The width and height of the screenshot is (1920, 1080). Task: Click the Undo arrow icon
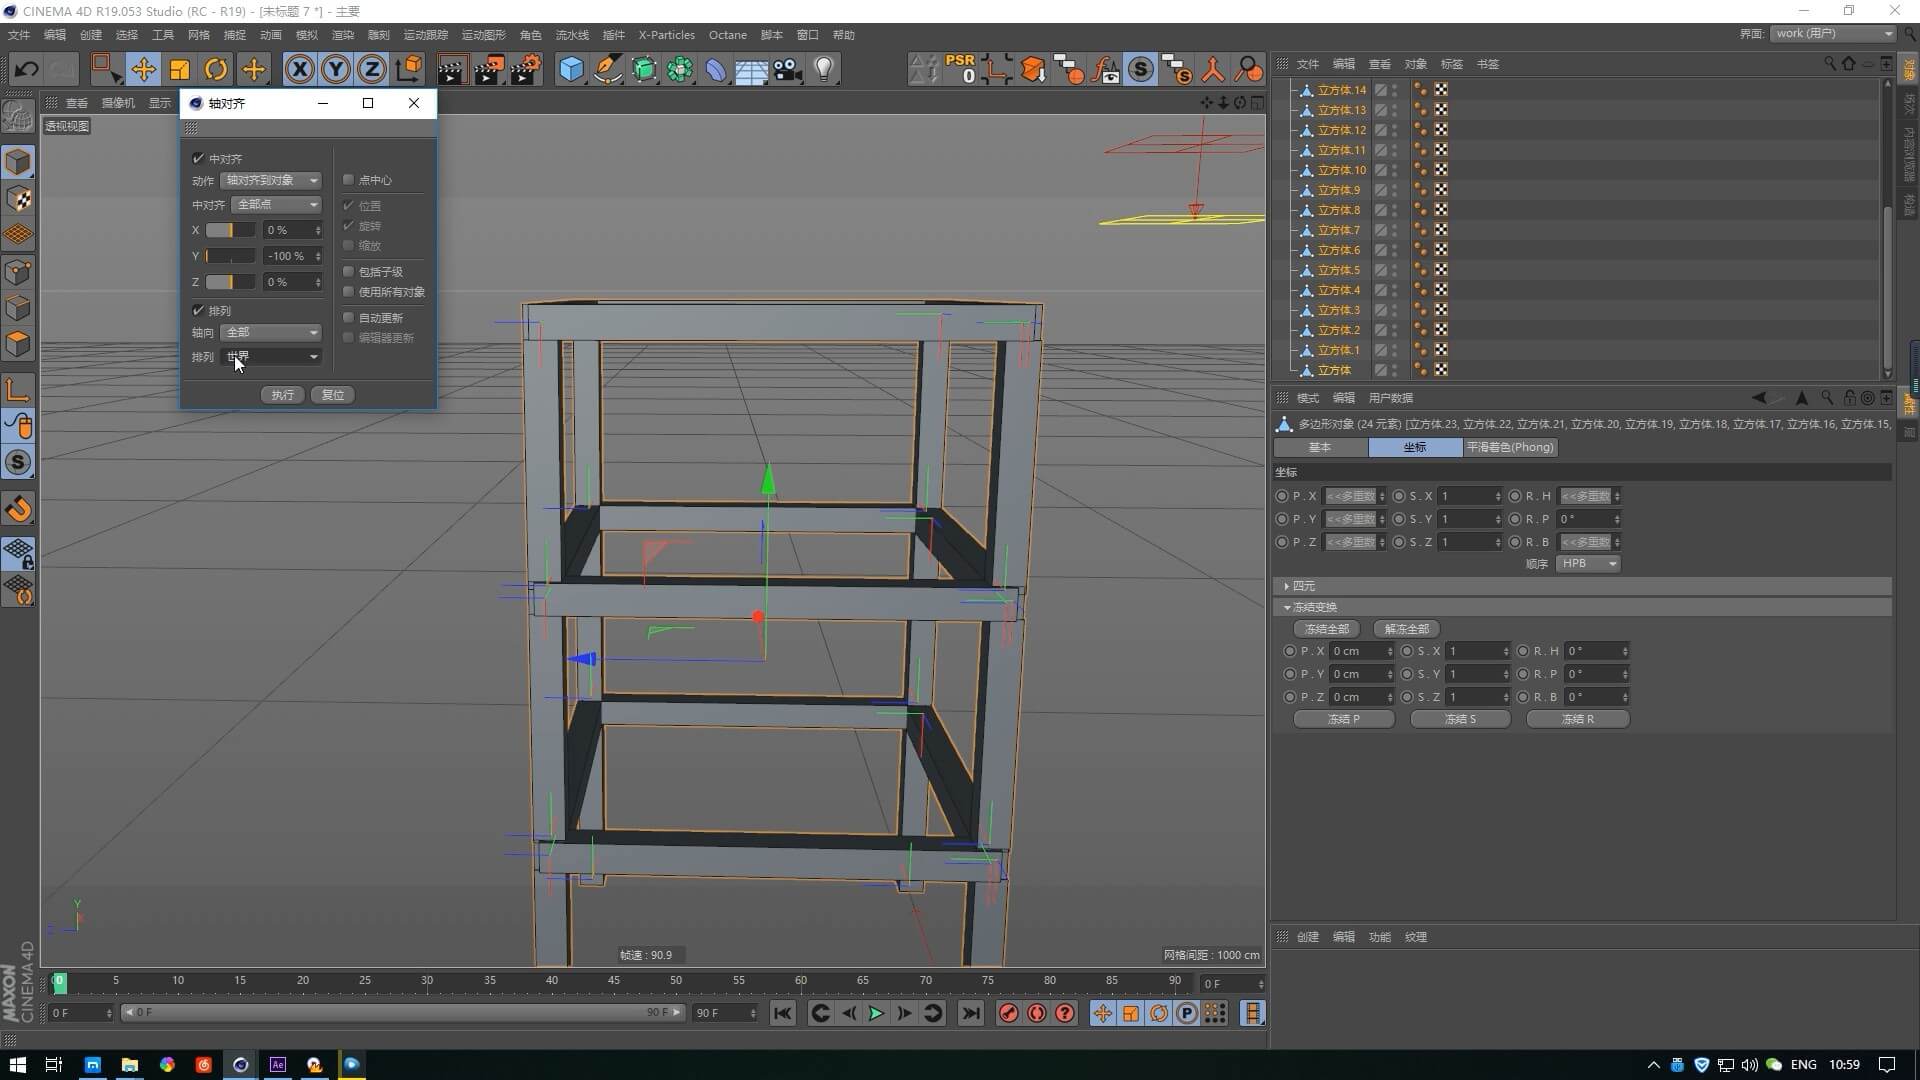[26, 69]
